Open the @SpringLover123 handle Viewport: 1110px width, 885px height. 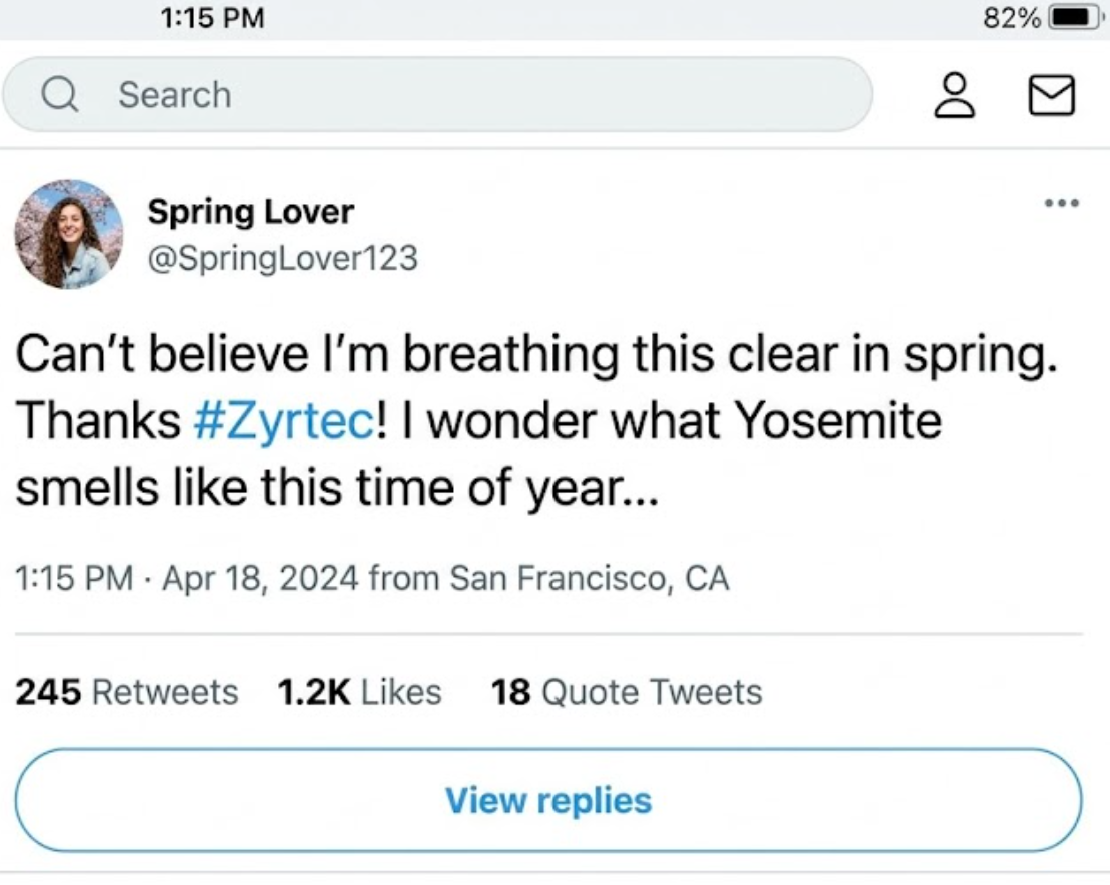(282, 258)
